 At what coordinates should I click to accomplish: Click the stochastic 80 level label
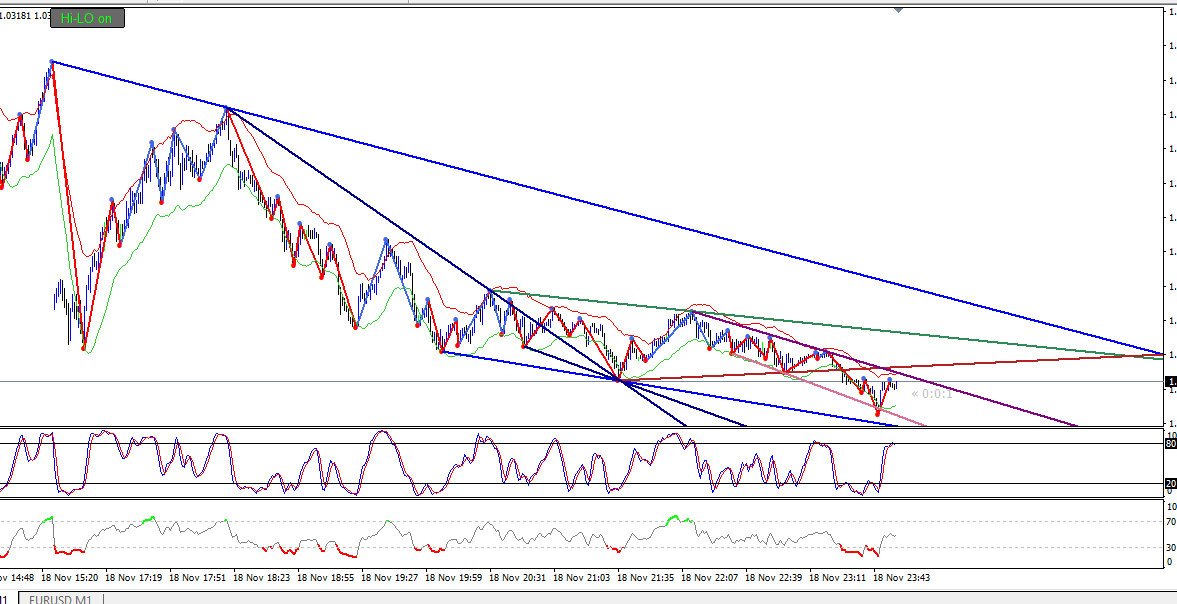pos(1170,444)
